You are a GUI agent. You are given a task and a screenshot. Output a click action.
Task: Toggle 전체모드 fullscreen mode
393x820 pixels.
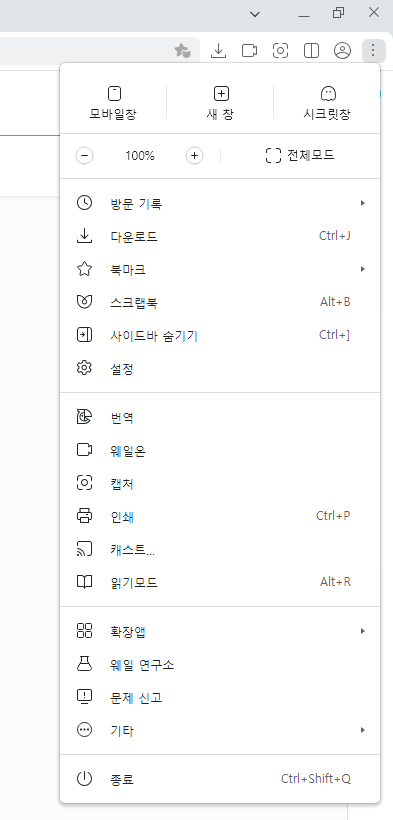point(300,155)
